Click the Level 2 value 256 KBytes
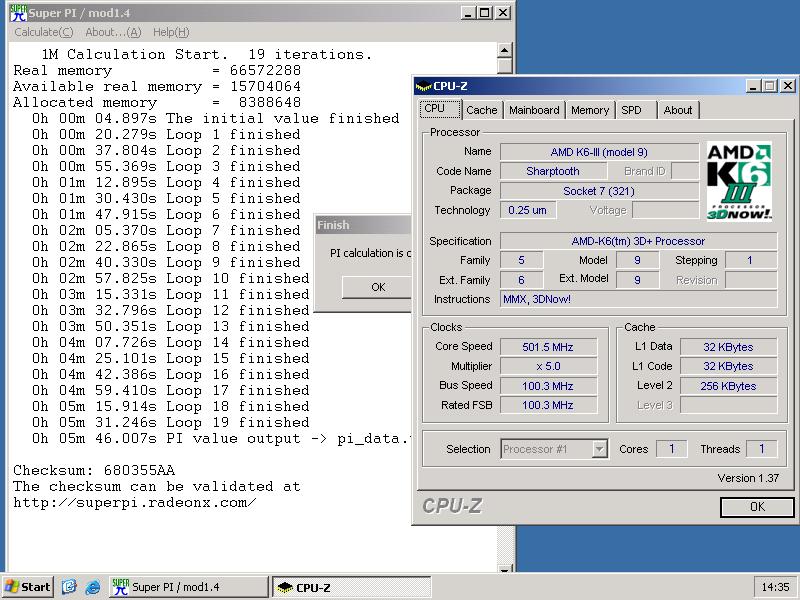 pos(728,386)
